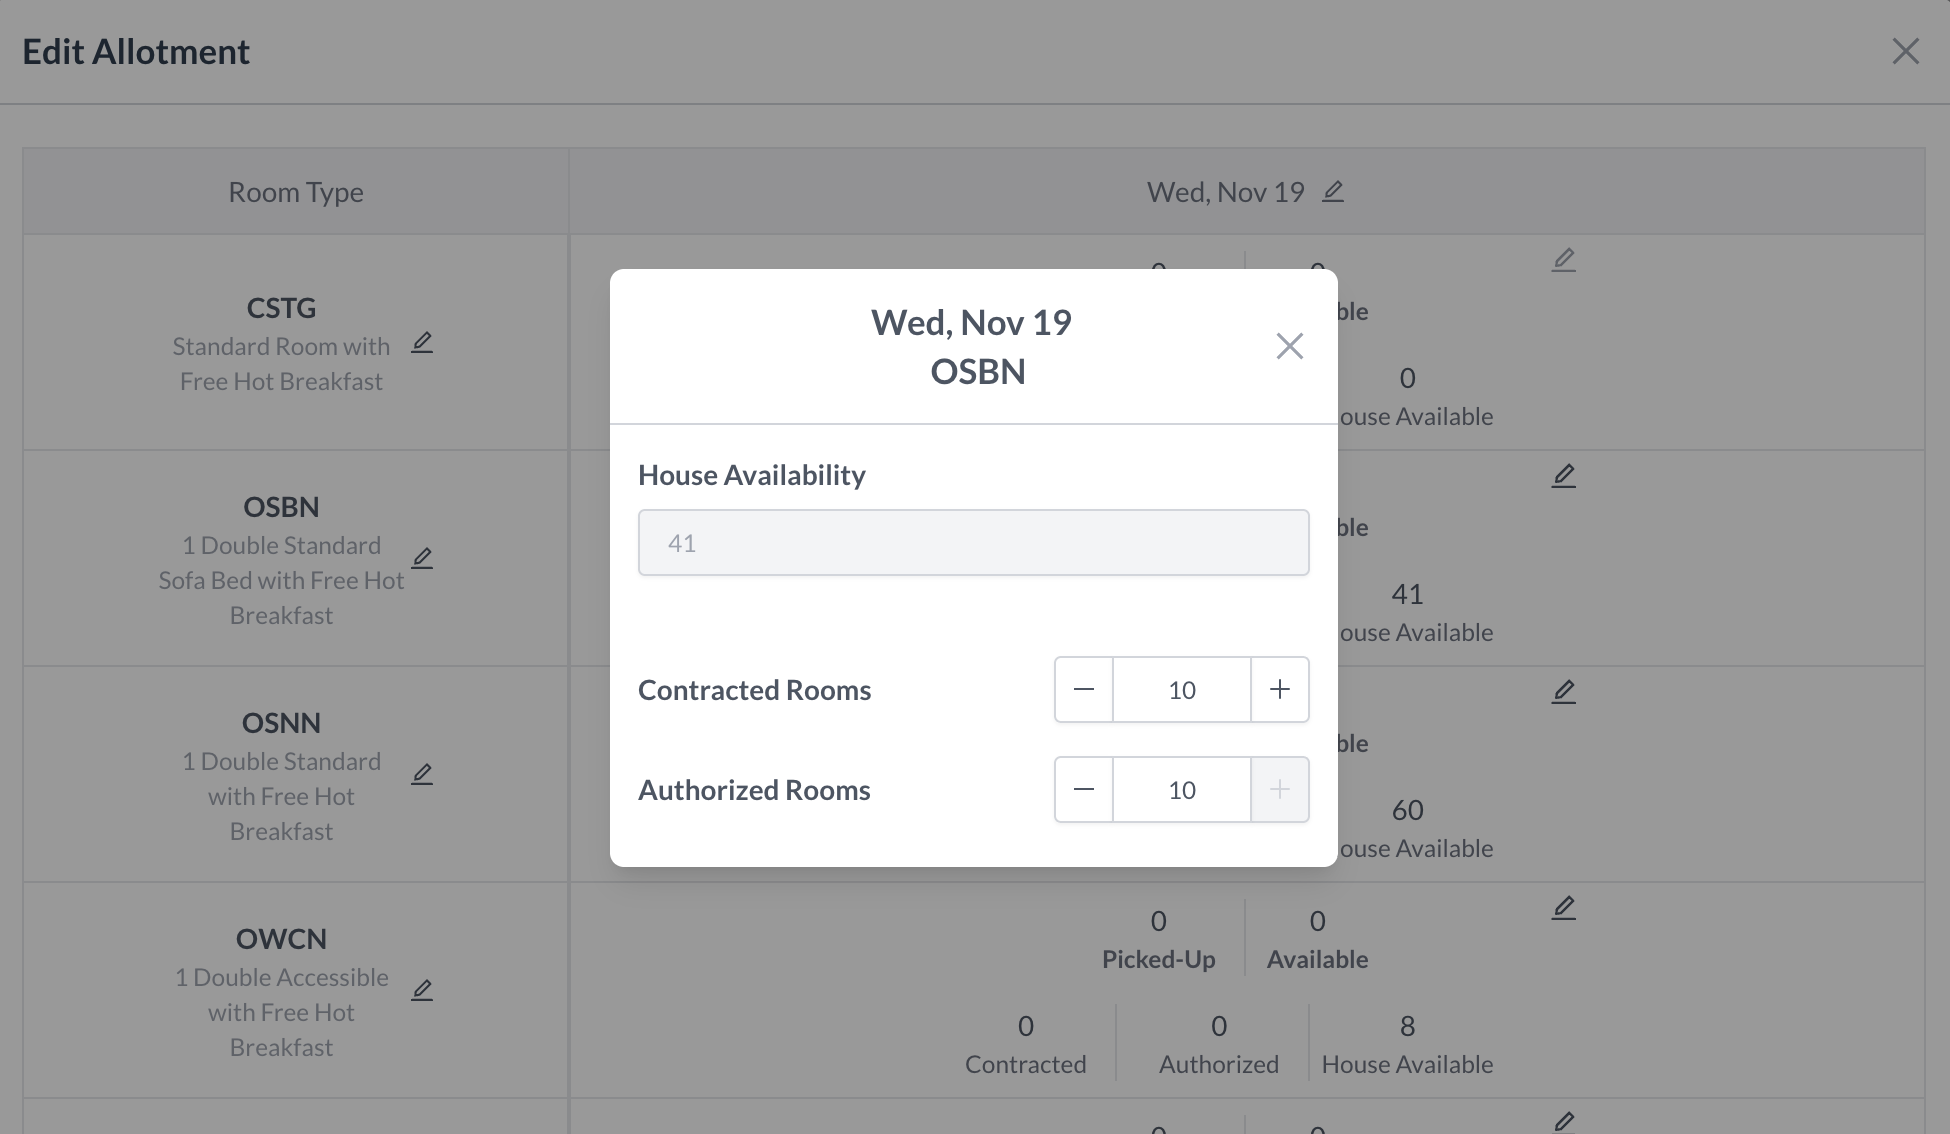Edit OSBN allotment for Nov 19

point(1563,476)
